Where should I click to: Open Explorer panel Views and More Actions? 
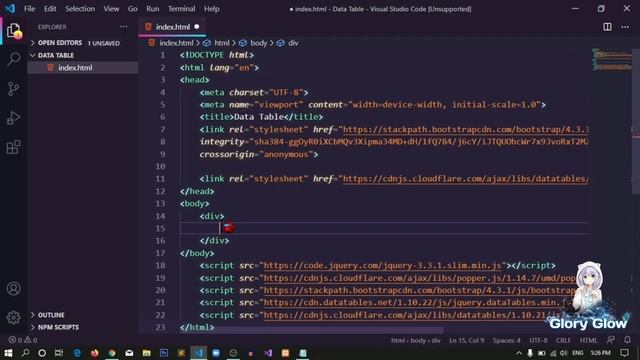124,27
